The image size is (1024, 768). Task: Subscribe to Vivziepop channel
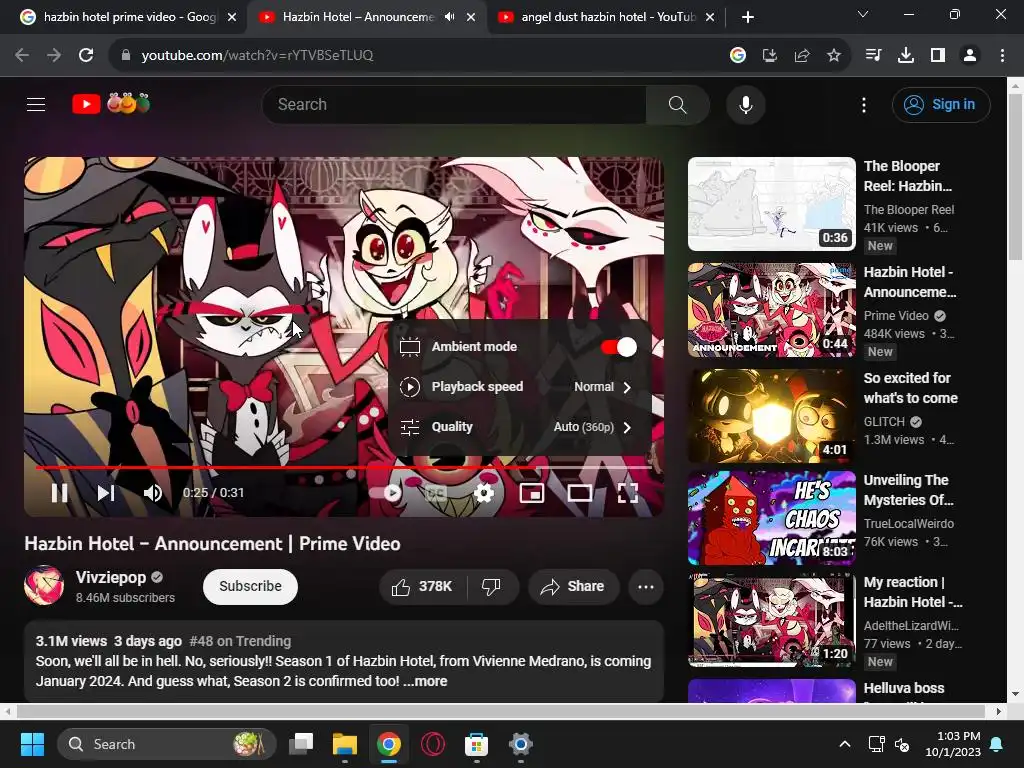click(250, 586)
